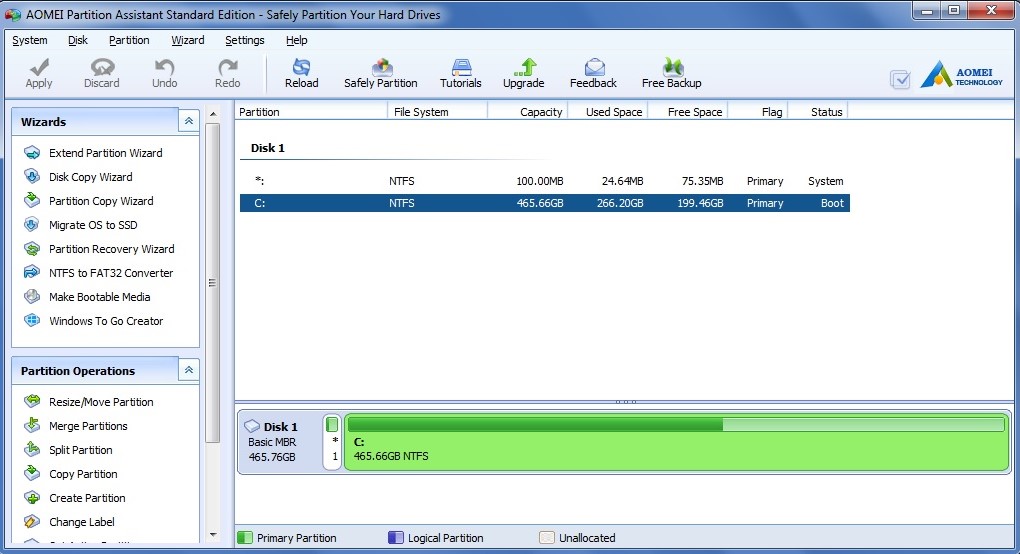
Task: Click the sidebar scroll up arrow
Action: tap(213, 114)
